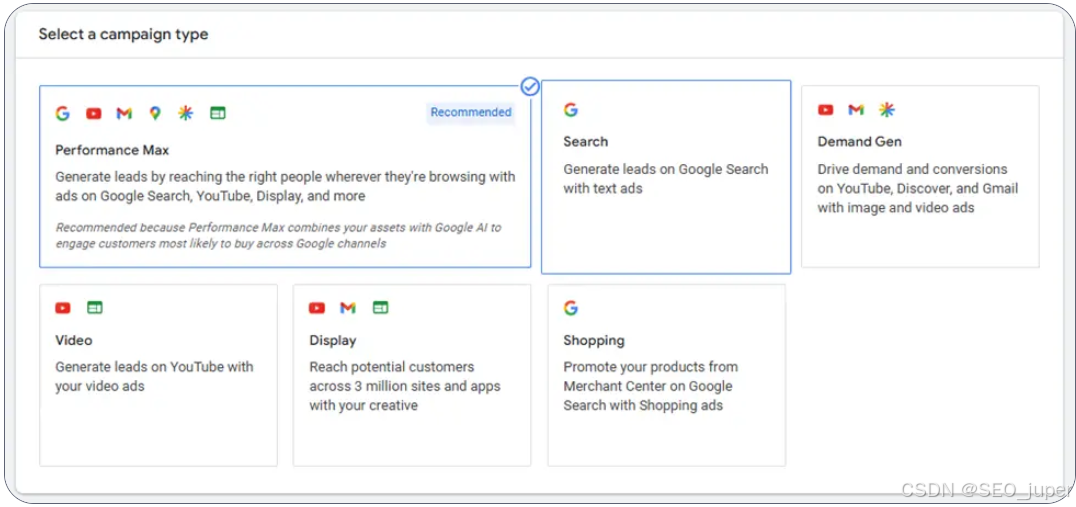Choose the Demand Gen campaign type
Image resolution: width=1076 pixels, height=507 pixels.
click(x=920, y=176)
